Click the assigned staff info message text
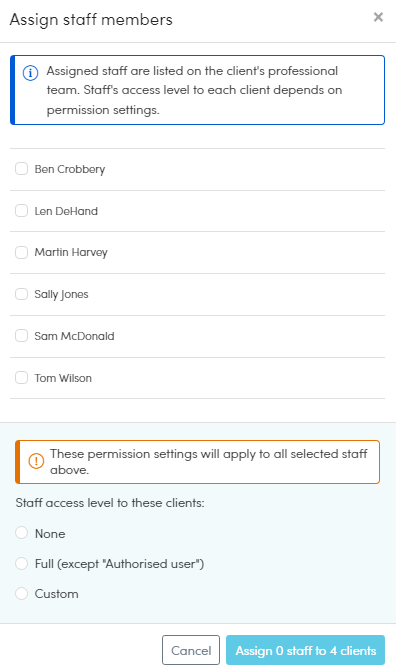Screen dimensions: 396x672 (x=194, y=90)
